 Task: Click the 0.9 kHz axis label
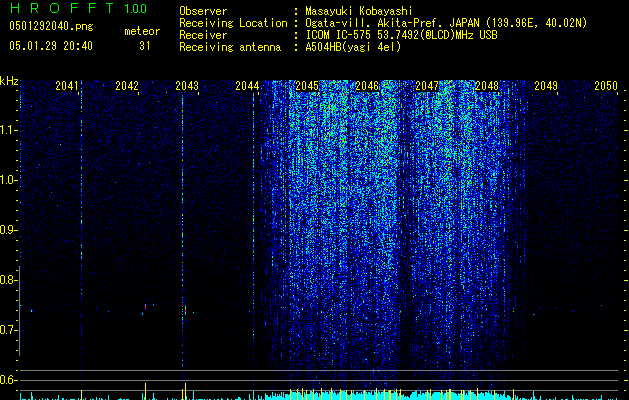(8, 230)
